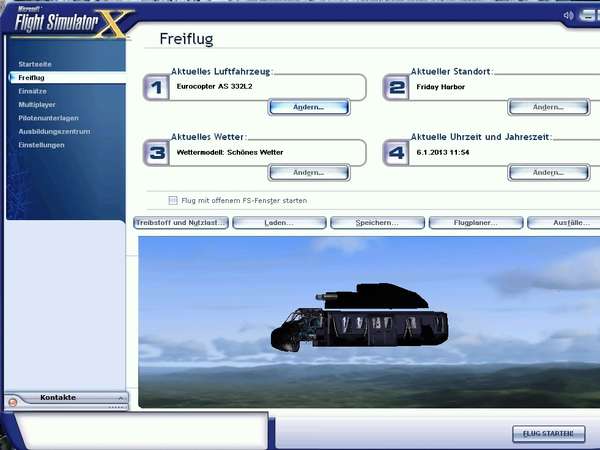Open Pilotenunterlagen in the sidebar
The width and height of the screenshot is (600, 450).
(x=49, y=118)
